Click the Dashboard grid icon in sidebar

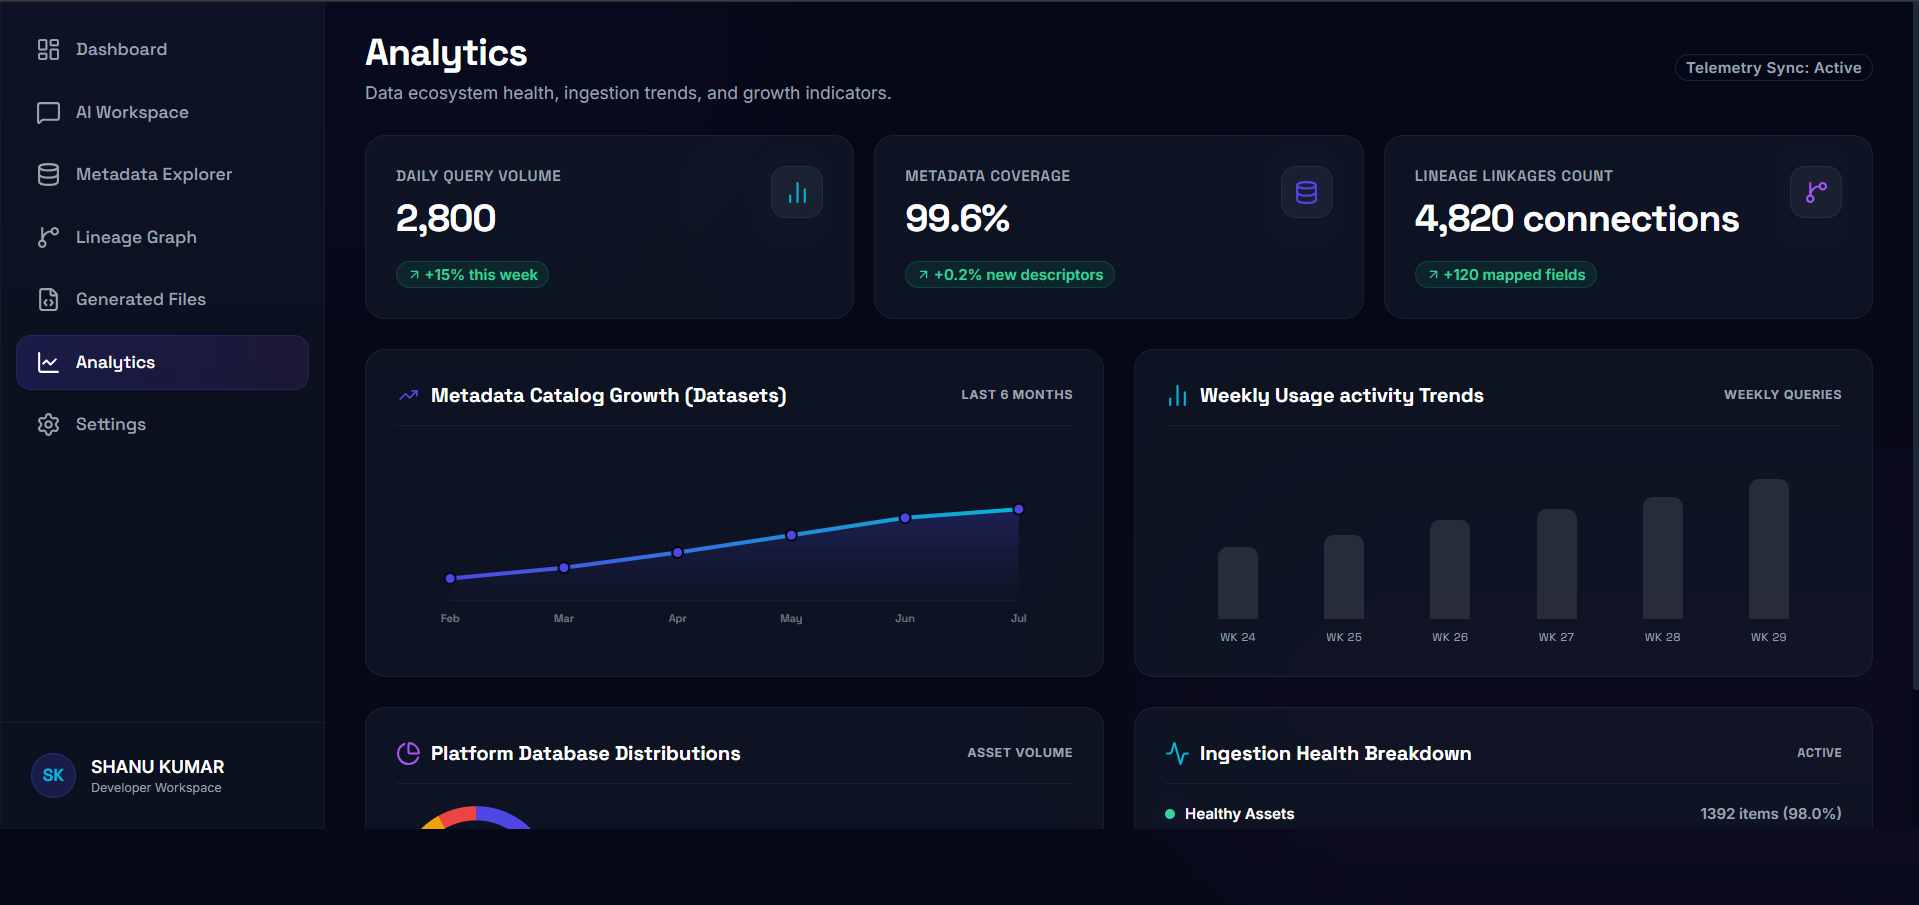point(48,49)
